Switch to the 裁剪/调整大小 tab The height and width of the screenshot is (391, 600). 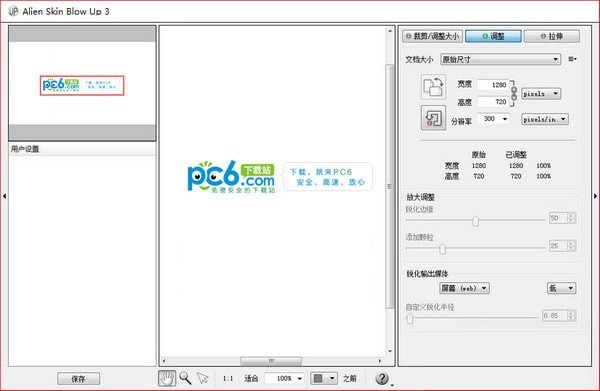(432, 36)
